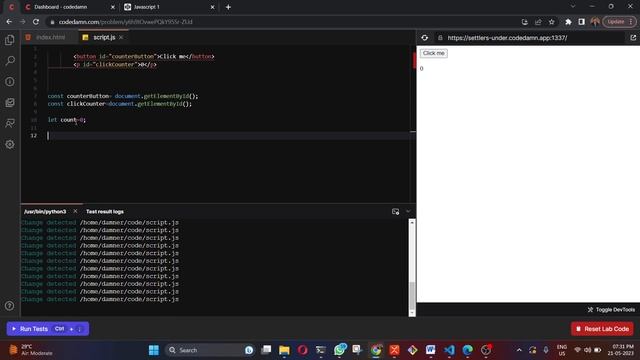Click the help question mark icon

coord(9,306)
